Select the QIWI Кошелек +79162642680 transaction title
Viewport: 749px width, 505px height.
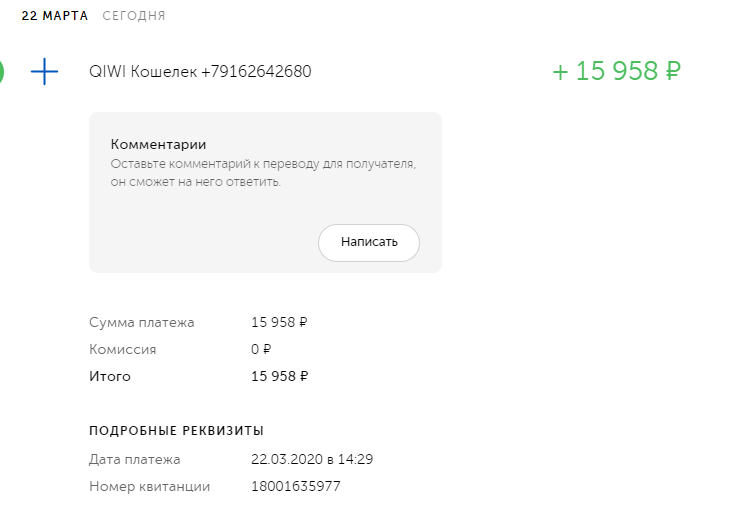point(200,72)
